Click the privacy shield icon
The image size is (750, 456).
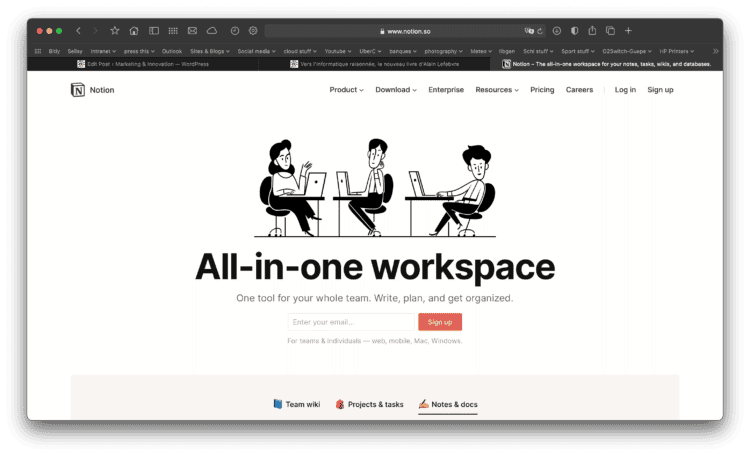coord(574,31)
